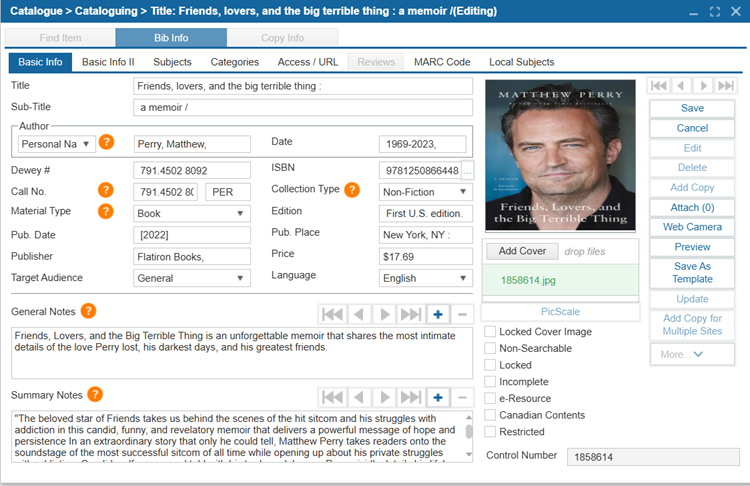Open the Language English dropdown

pyautogui.click(x=425, y=278)
